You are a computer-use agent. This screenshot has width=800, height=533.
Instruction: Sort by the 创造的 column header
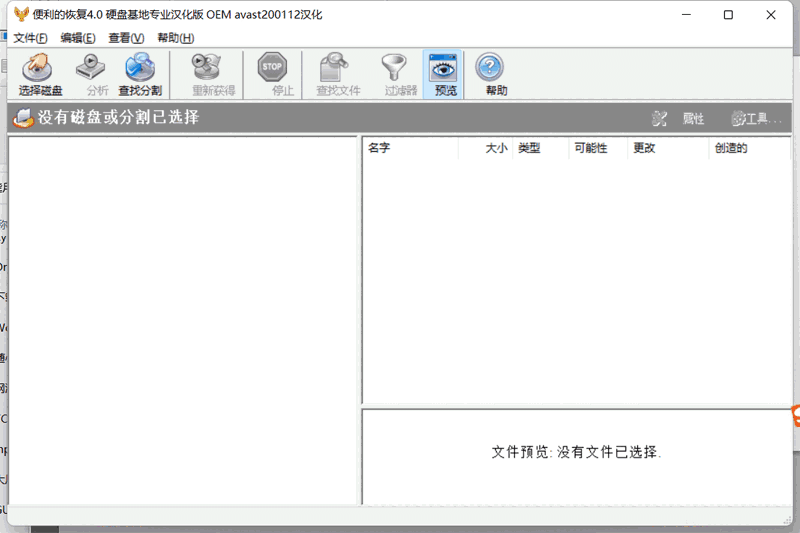750,148
